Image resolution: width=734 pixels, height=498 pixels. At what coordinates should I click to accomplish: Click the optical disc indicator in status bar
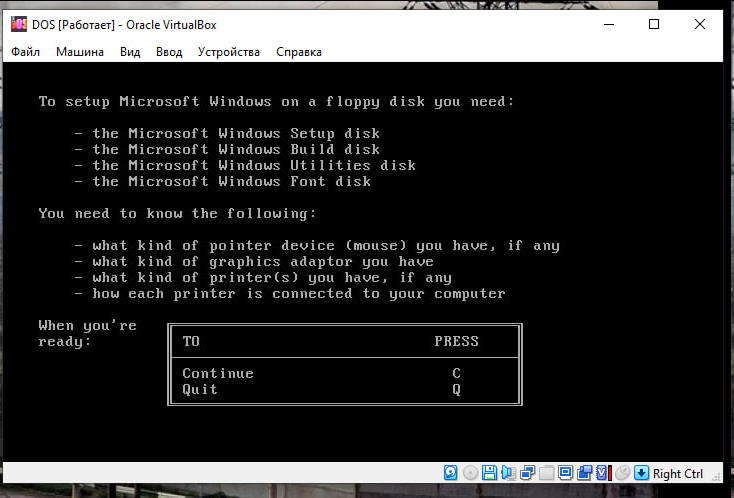coord(470,473)
